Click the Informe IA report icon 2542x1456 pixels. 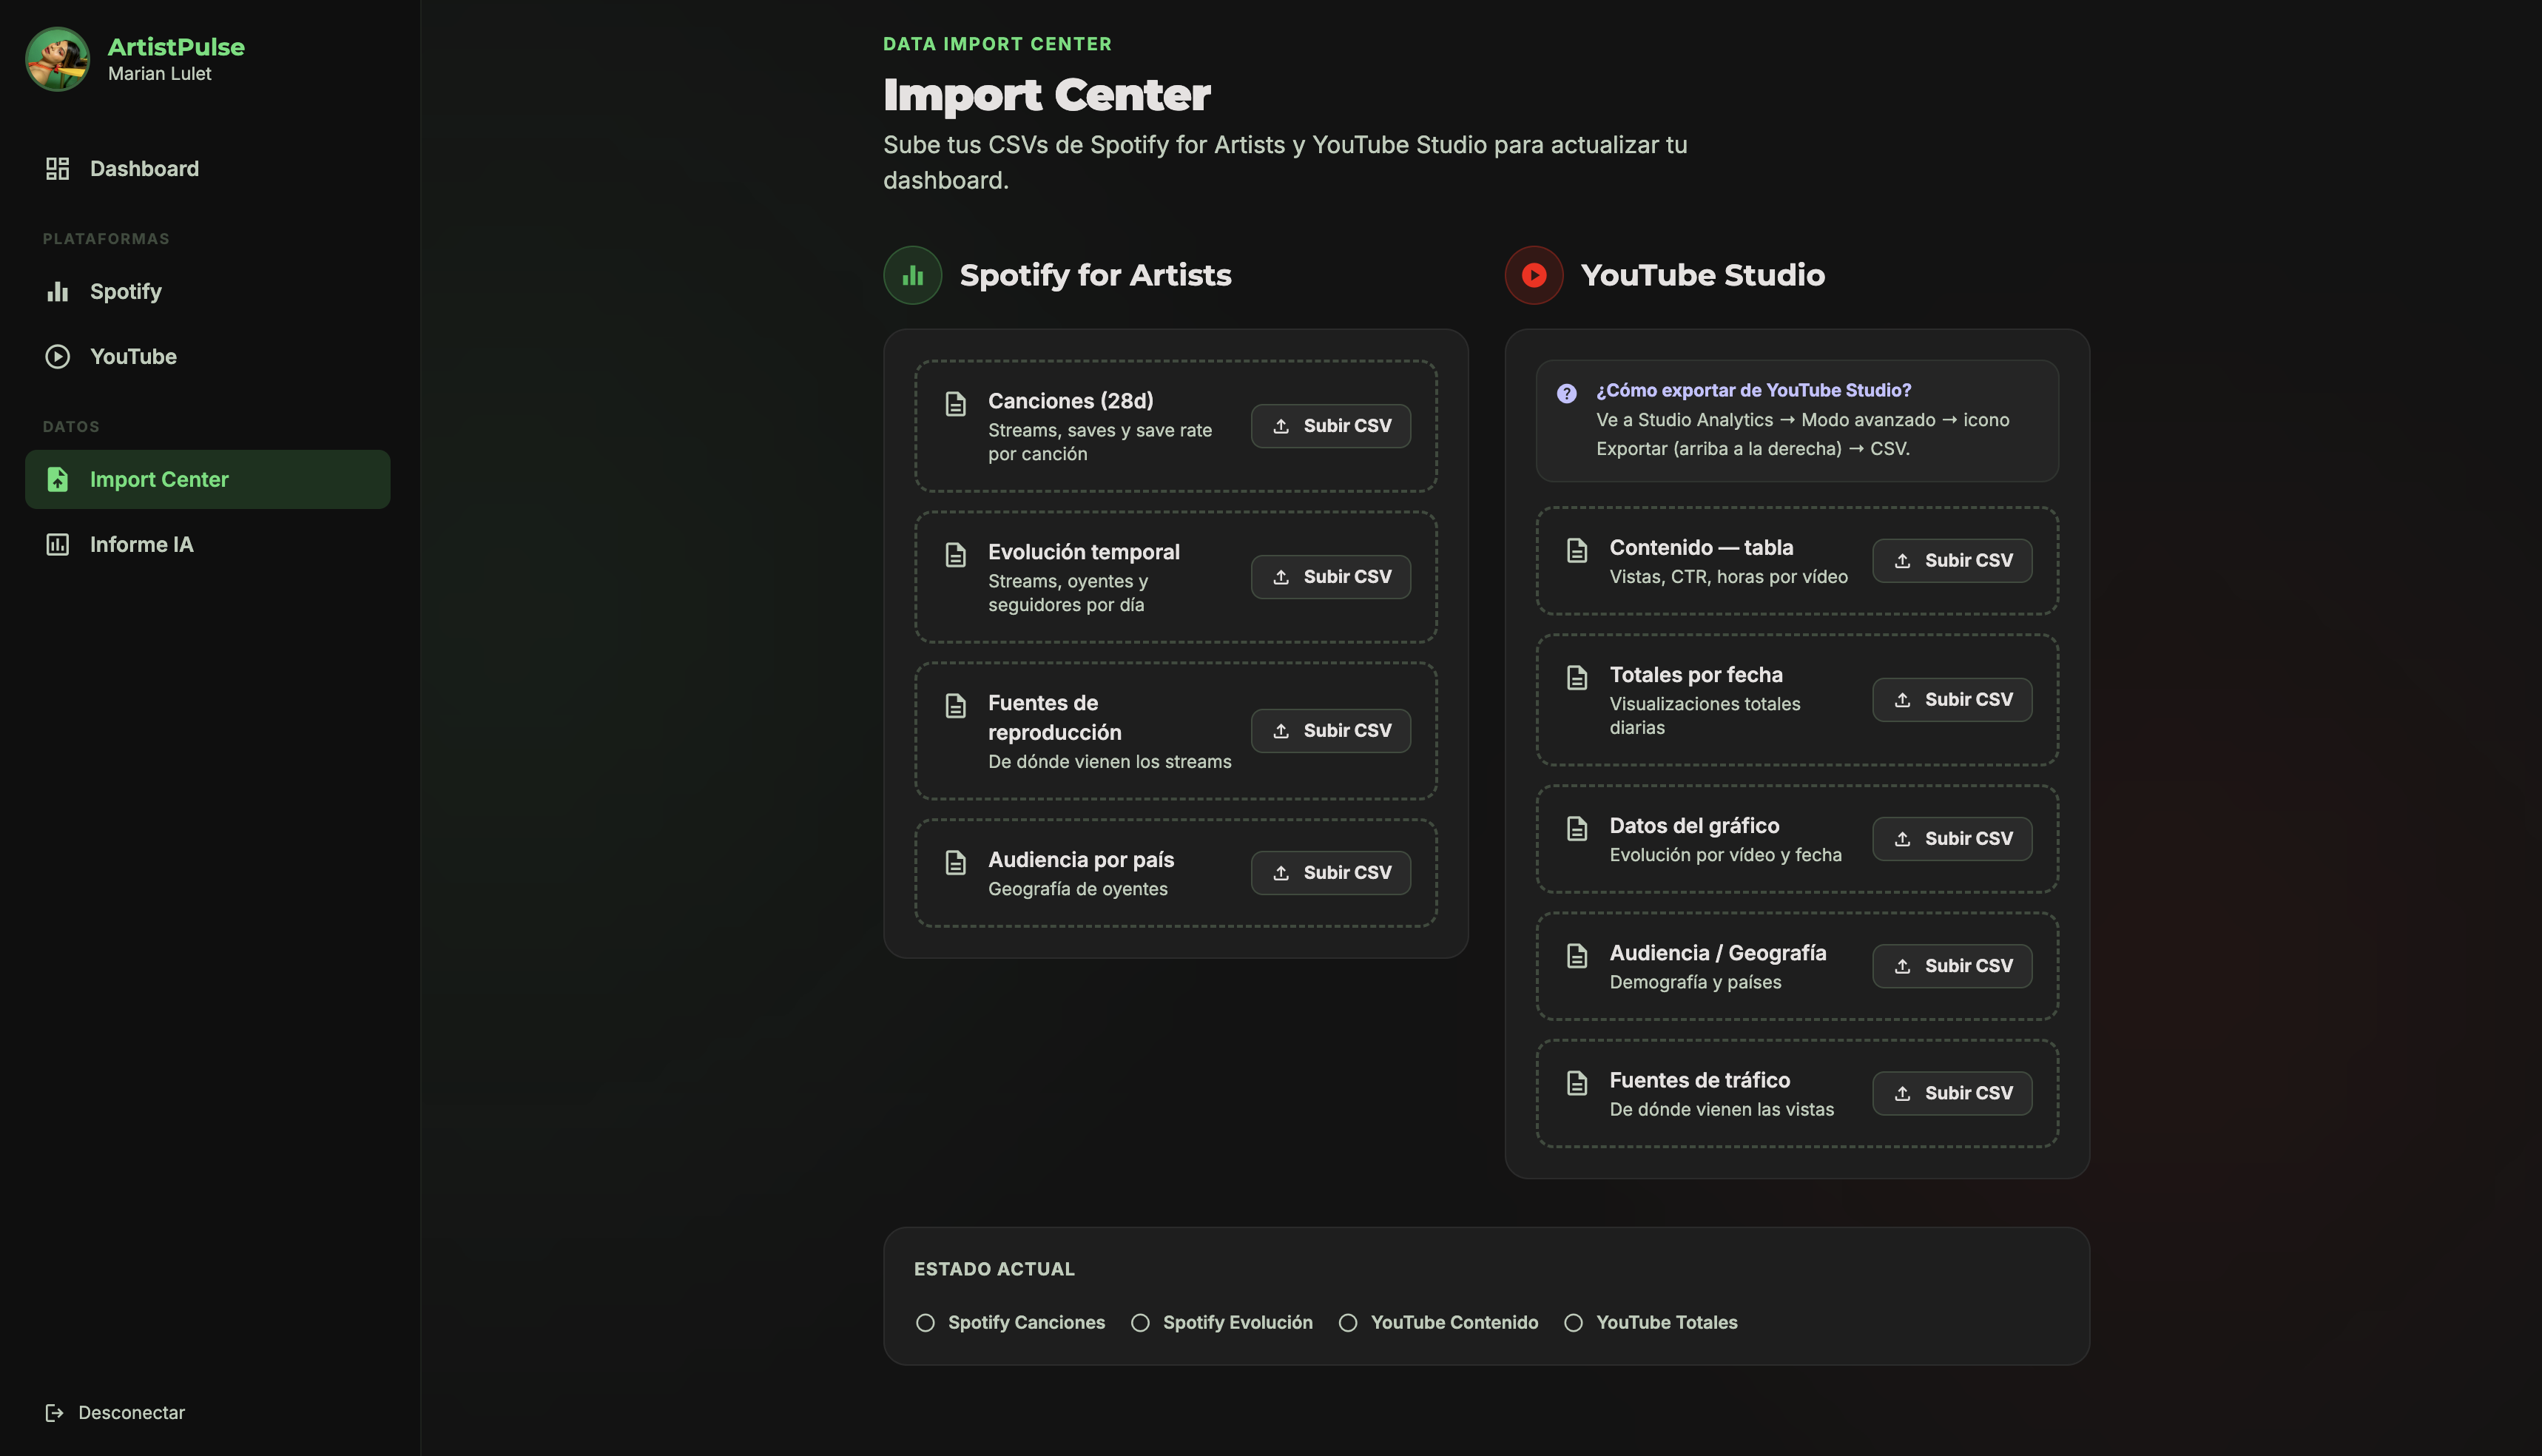coord(57,544)
